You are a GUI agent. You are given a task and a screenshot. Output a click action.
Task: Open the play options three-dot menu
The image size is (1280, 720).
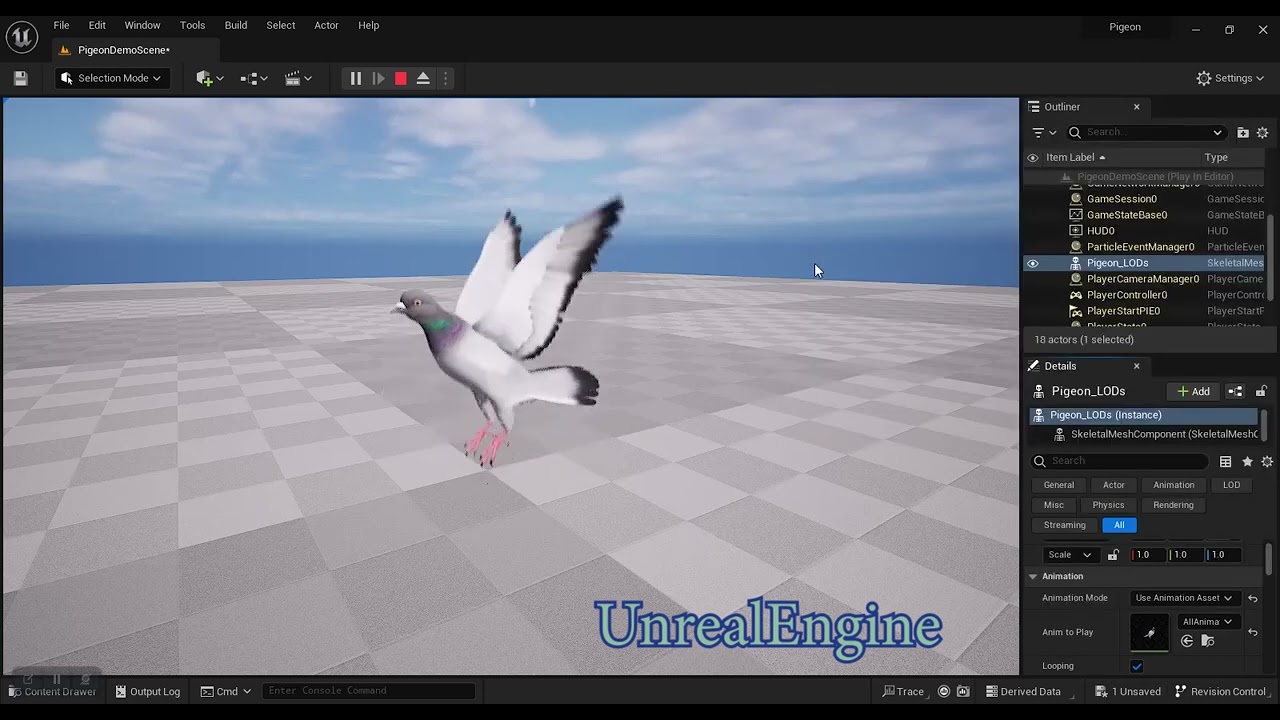(446, 78)
